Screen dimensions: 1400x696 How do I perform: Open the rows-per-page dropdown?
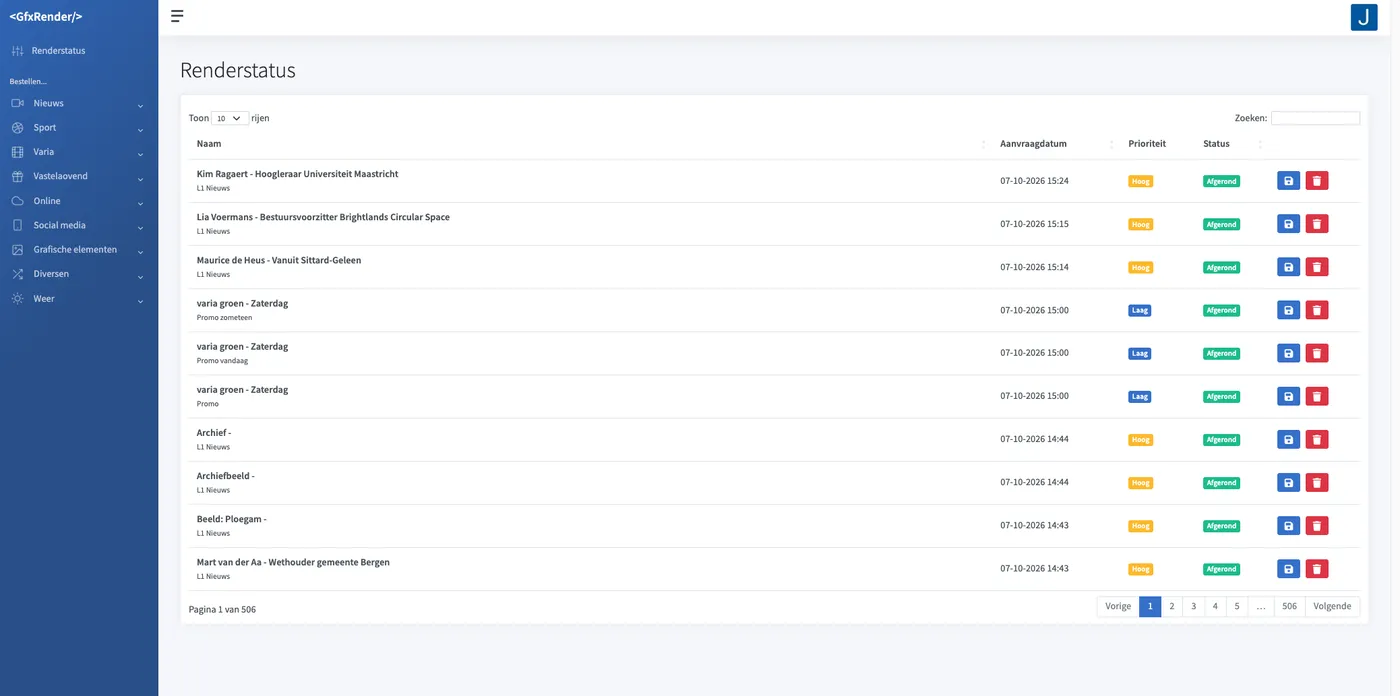pyautogui.click(x=230, y=118)
